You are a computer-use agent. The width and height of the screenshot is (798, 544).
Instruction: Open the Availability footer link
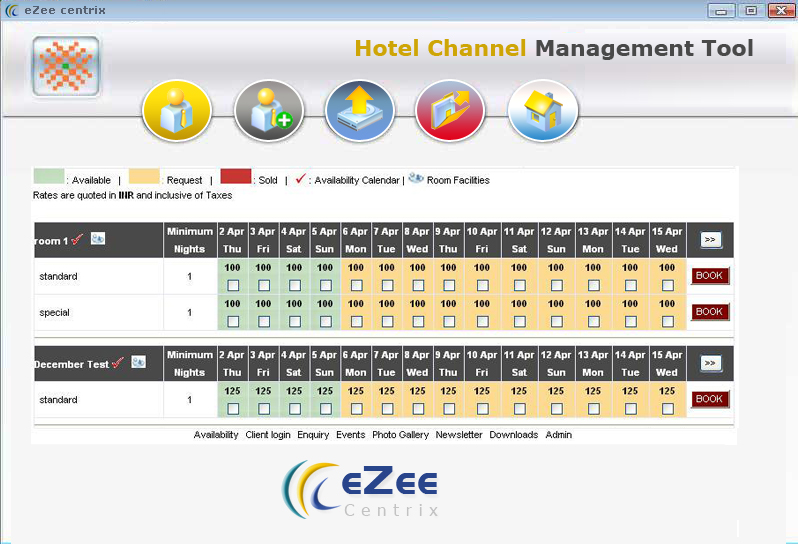[x=216, y=435]
